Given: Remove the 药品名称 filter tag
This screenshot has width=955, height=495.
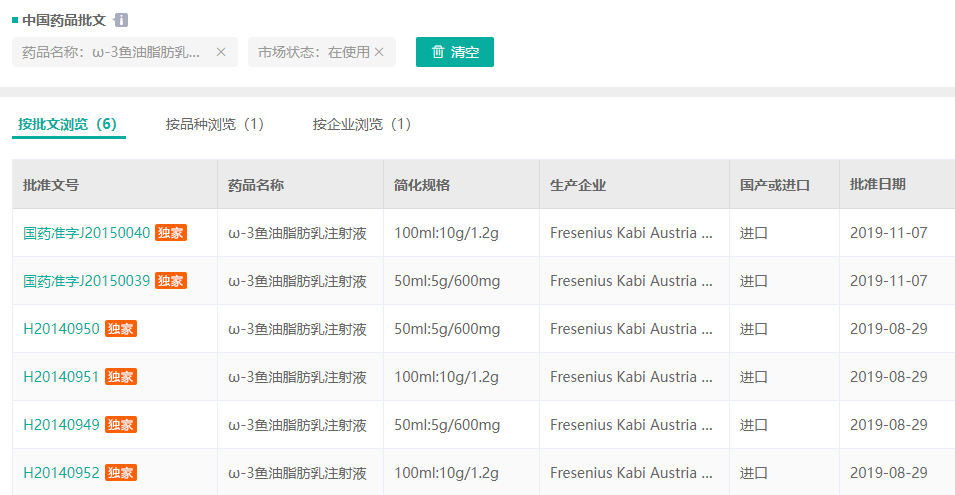Looking at the screenshot, I should 221,52.
